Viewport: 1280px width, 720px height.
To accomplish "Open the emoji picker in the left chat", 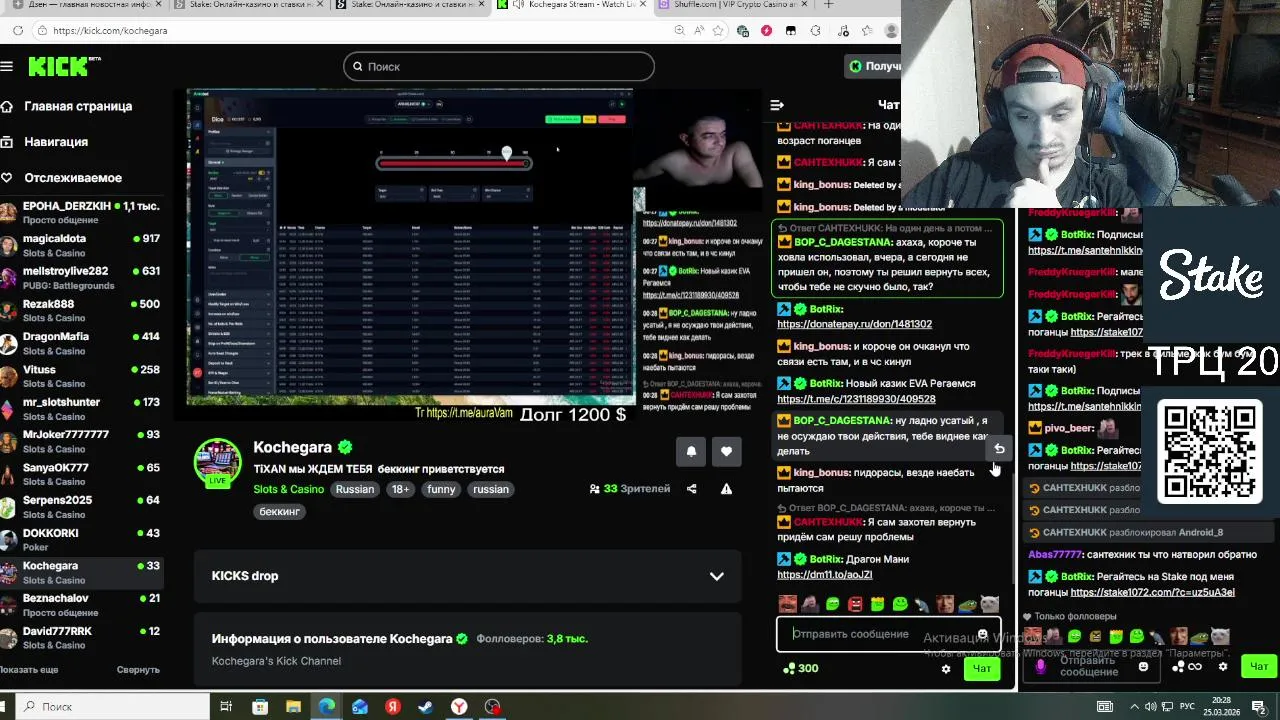I will pyautogui.click(x=983, y=634).
